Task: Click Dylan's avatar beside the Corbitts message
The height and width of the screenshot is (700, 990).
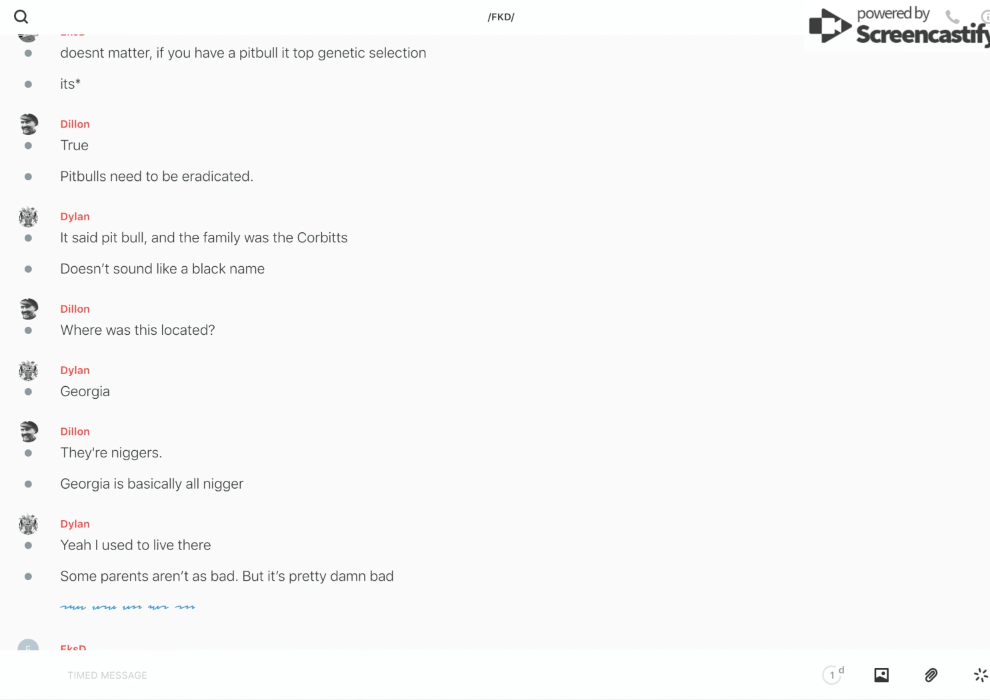Action: [29, 216]
